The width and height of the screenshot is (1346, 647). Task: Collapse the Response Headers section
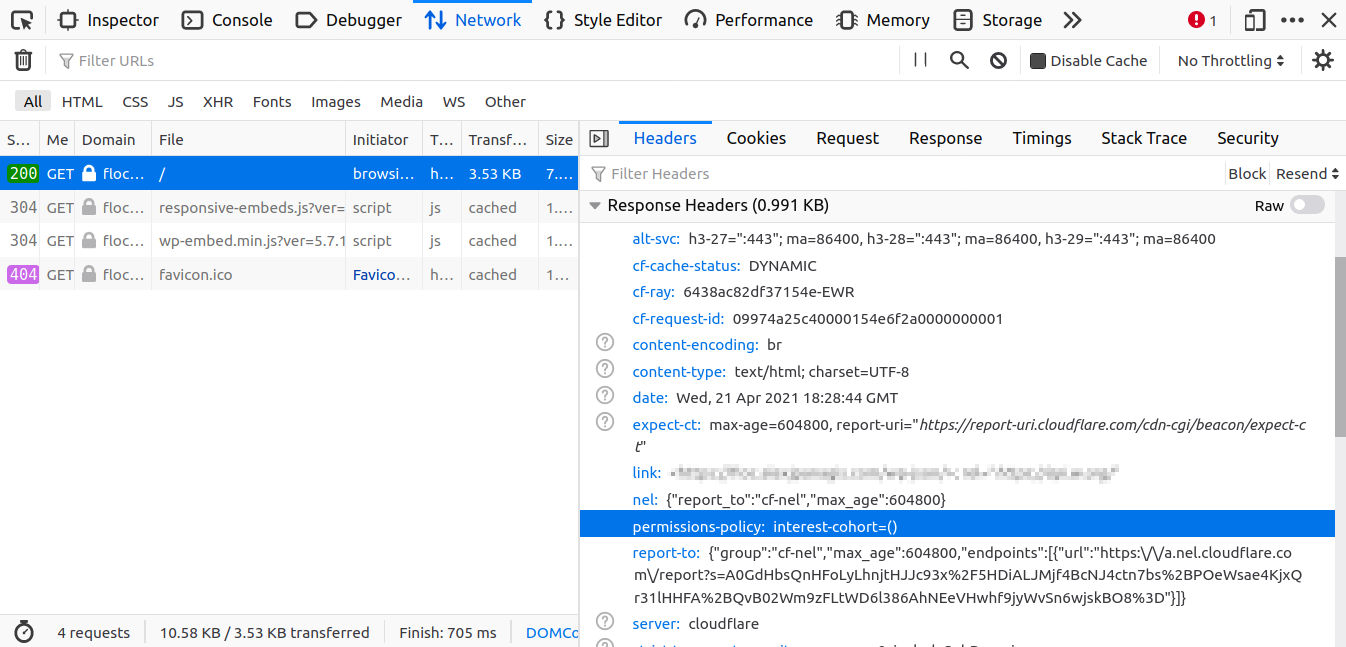pyautogui.click(x=595, y=205)
